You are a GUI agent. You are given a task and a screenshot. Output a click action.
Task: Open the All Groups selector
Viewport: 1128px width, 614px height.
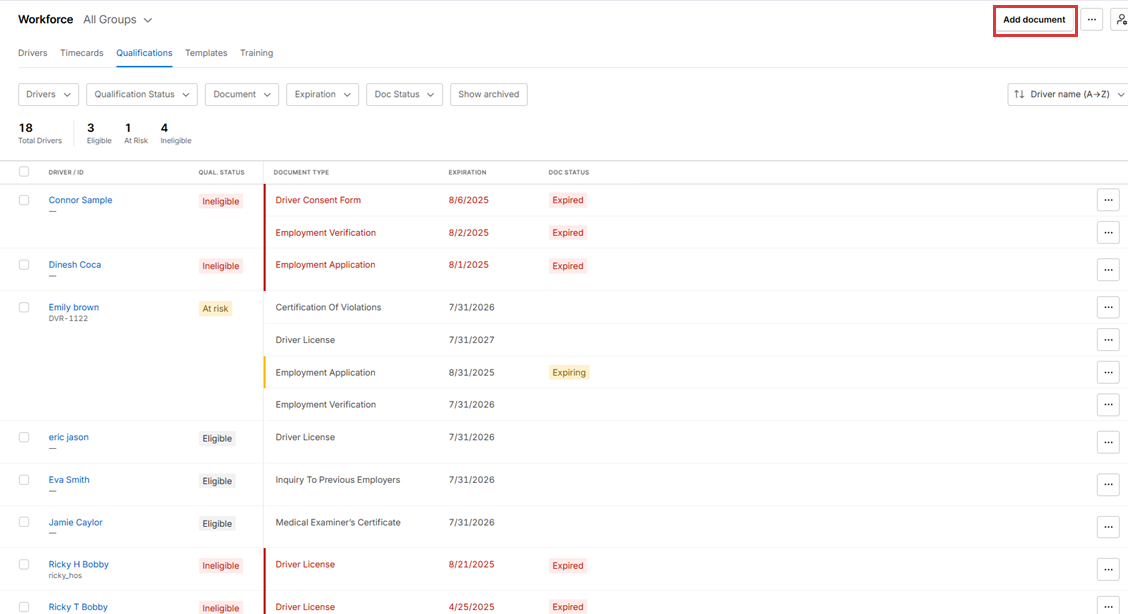click(x=118, y=20)
